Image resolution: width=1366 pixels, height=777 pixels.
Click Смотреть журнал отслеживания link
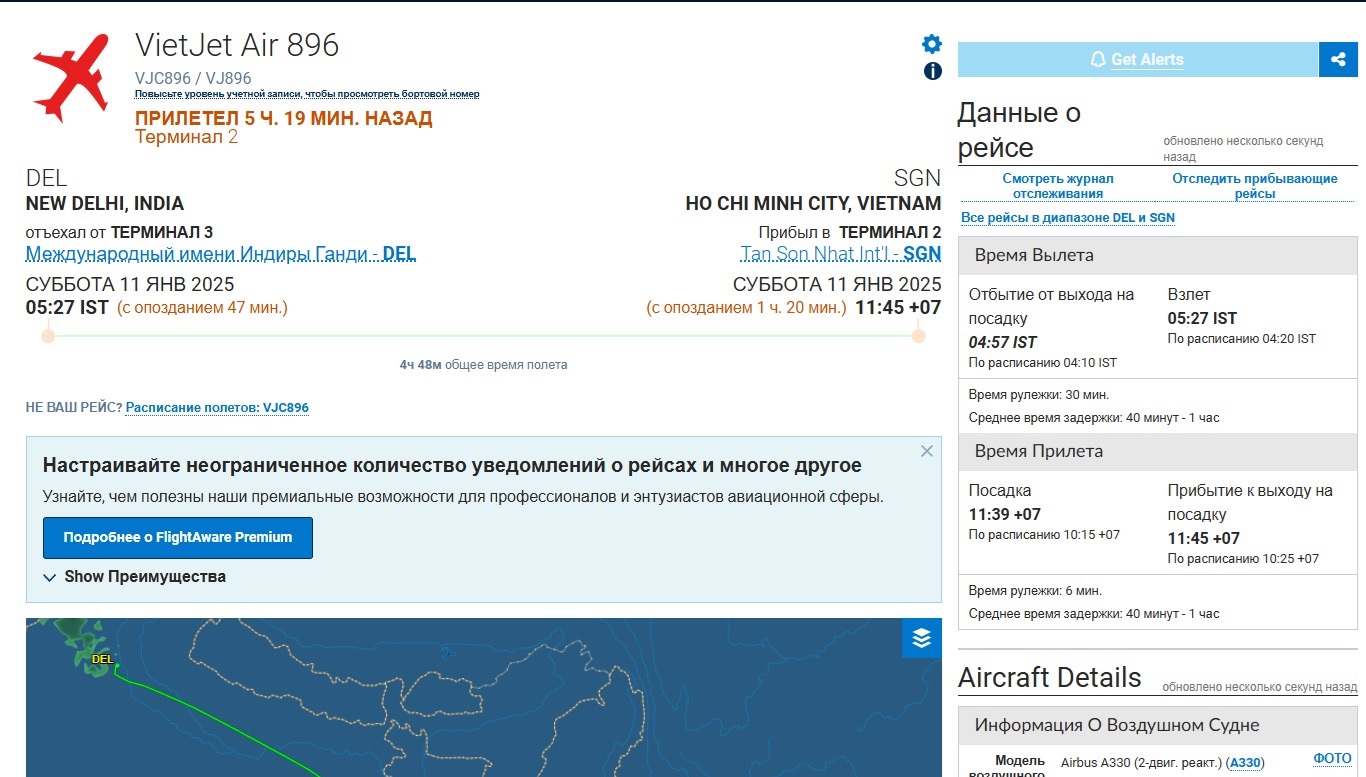1058,186
